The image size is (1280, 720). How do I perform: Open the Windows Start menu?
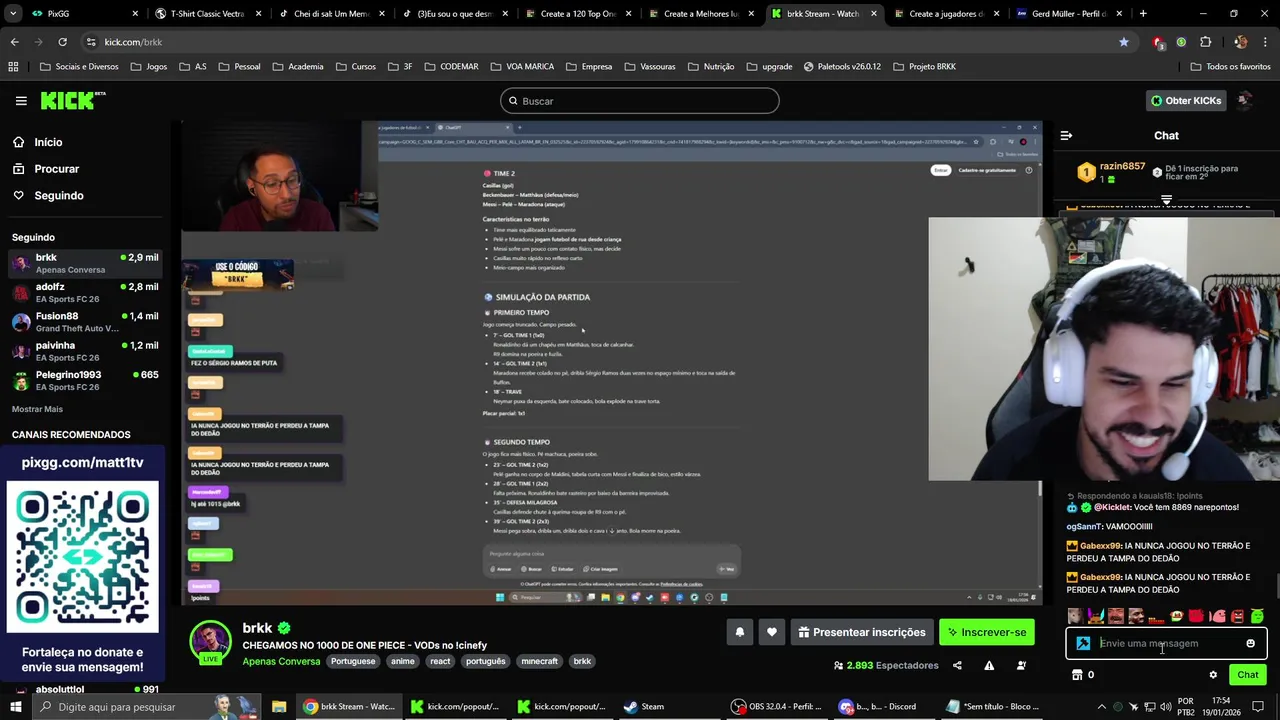(x=15, y=706)
